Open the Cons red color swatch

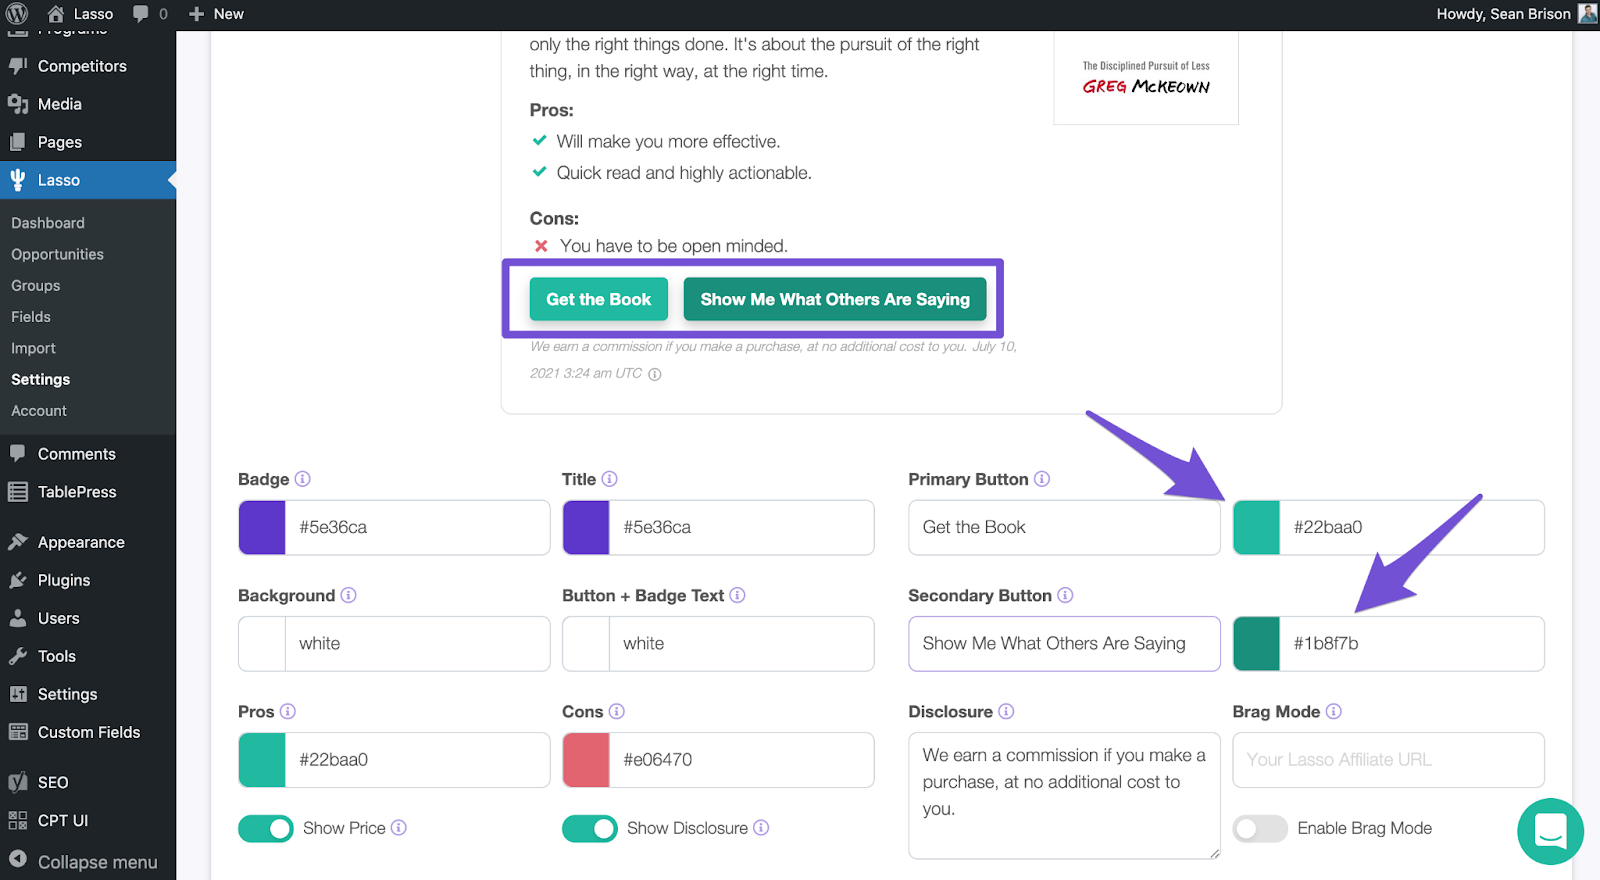click(586, 759)
